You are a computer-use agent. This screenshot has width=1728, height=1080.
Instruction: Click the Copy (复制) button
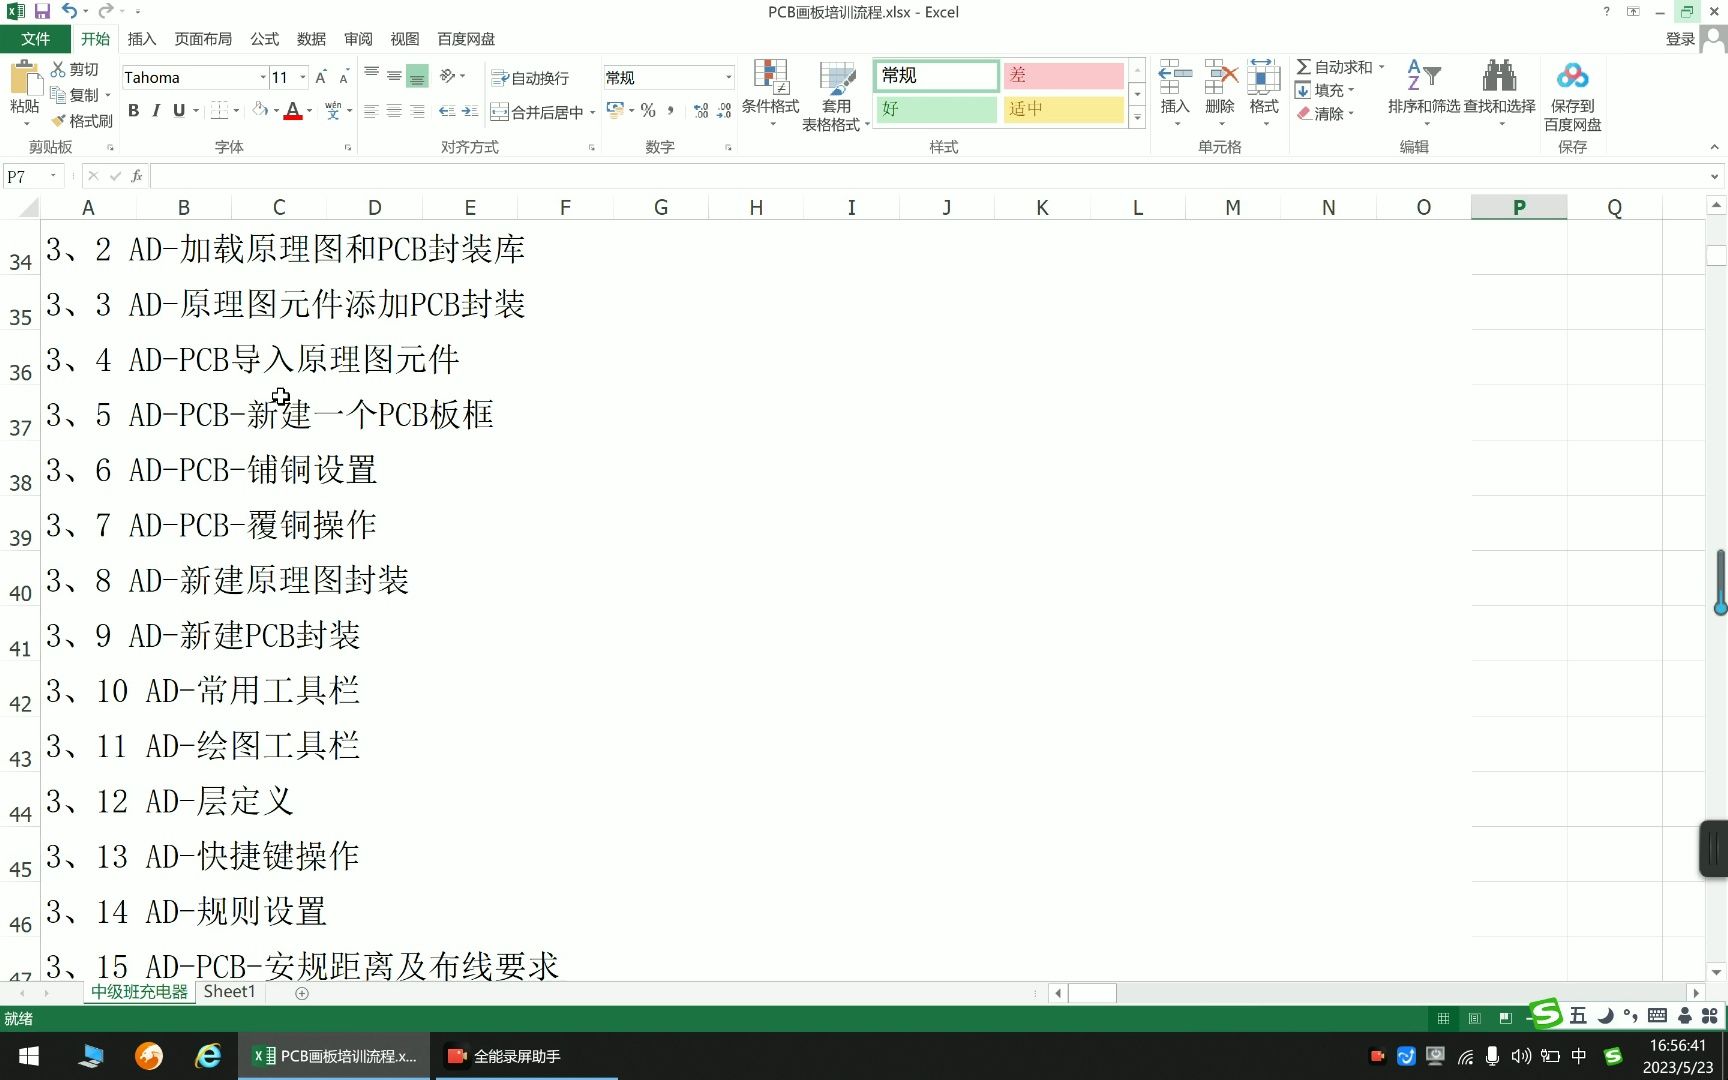[x=76, y=95]
